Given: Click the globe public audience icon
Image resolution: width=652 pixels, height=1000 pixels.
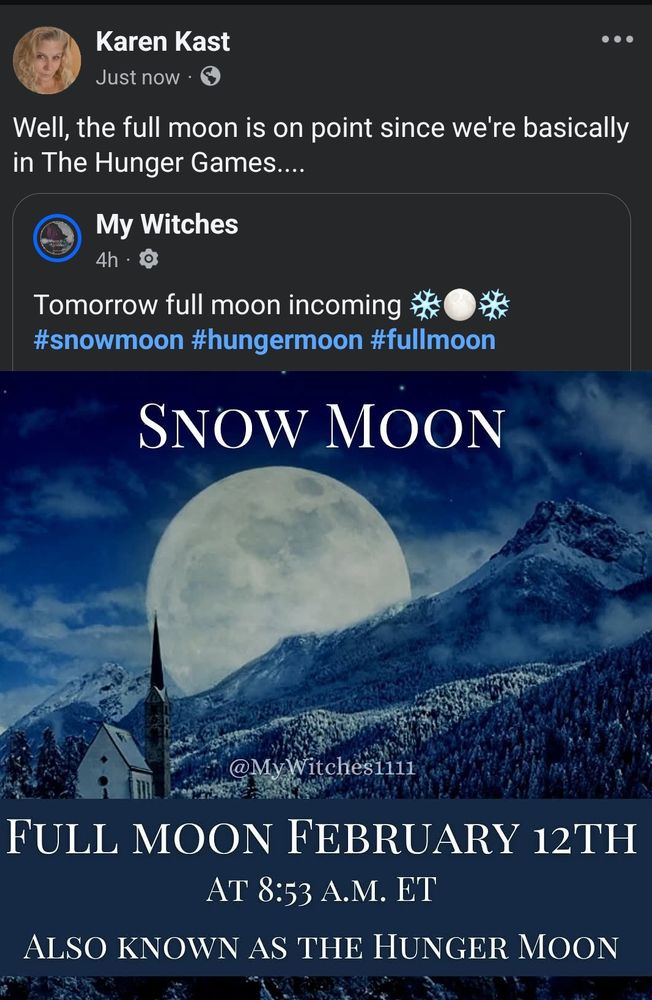Looking at the screenshot, I should point(211,77).
